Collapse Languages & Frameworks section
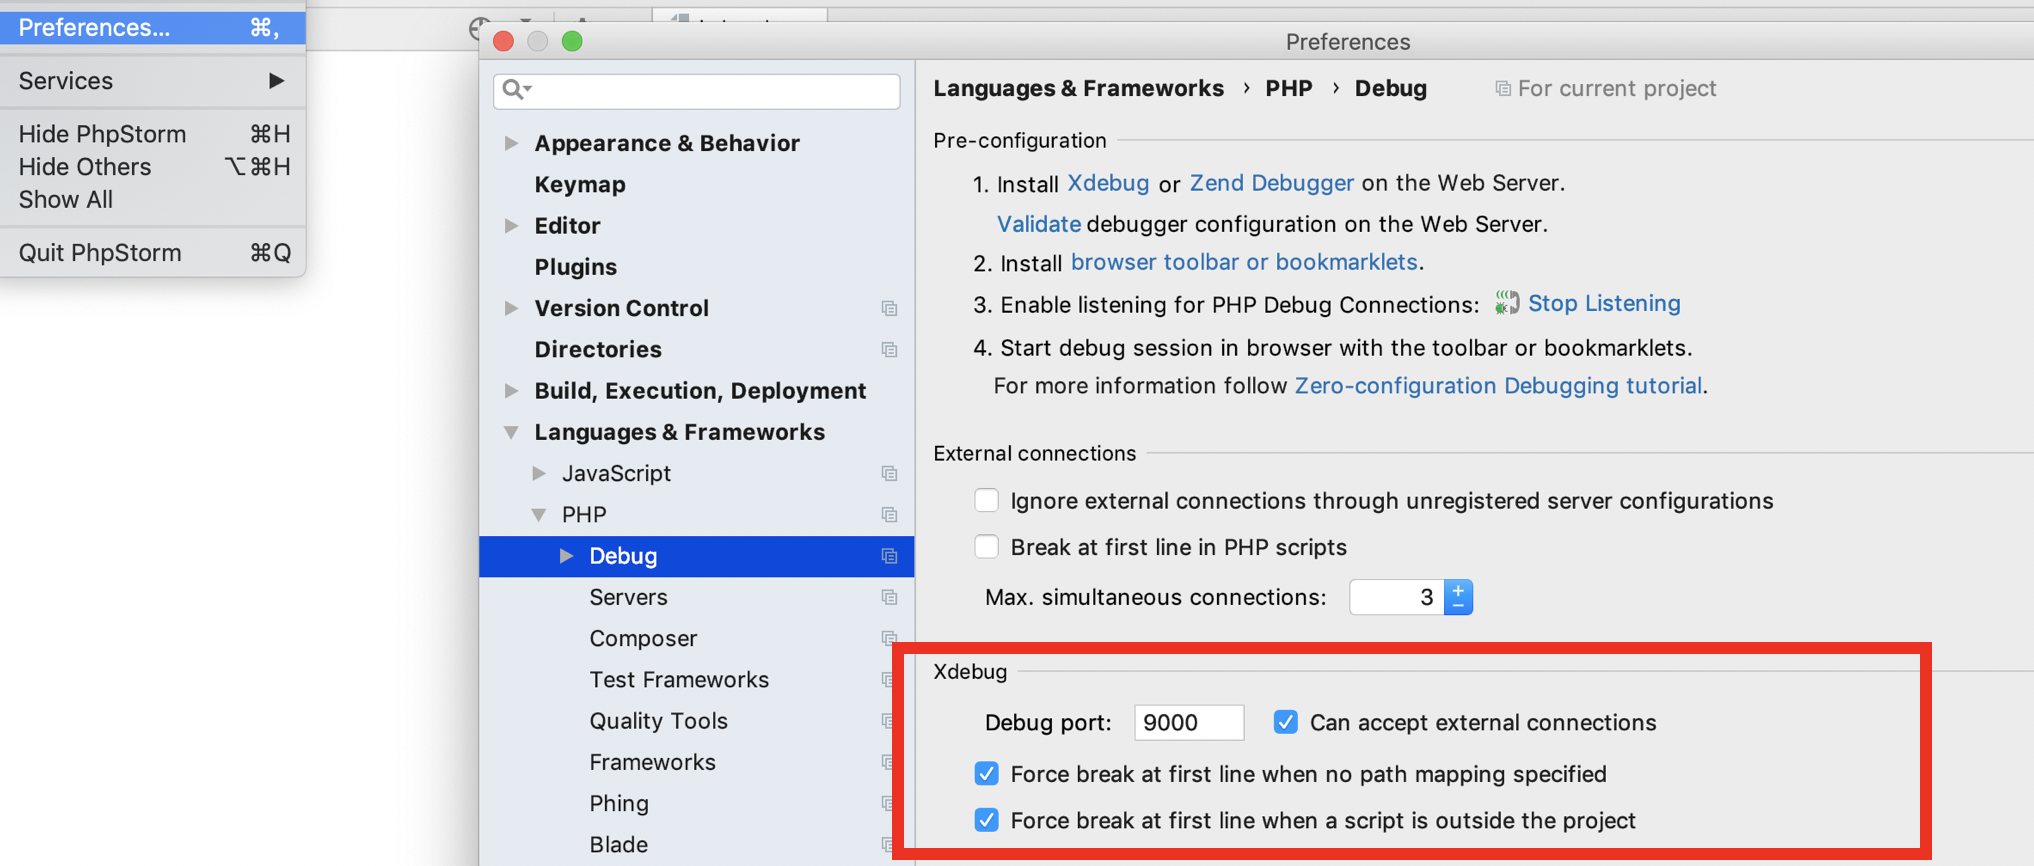Image resolution: width=2034 pixels, height=866 pixels. click(x=511, y=432)
